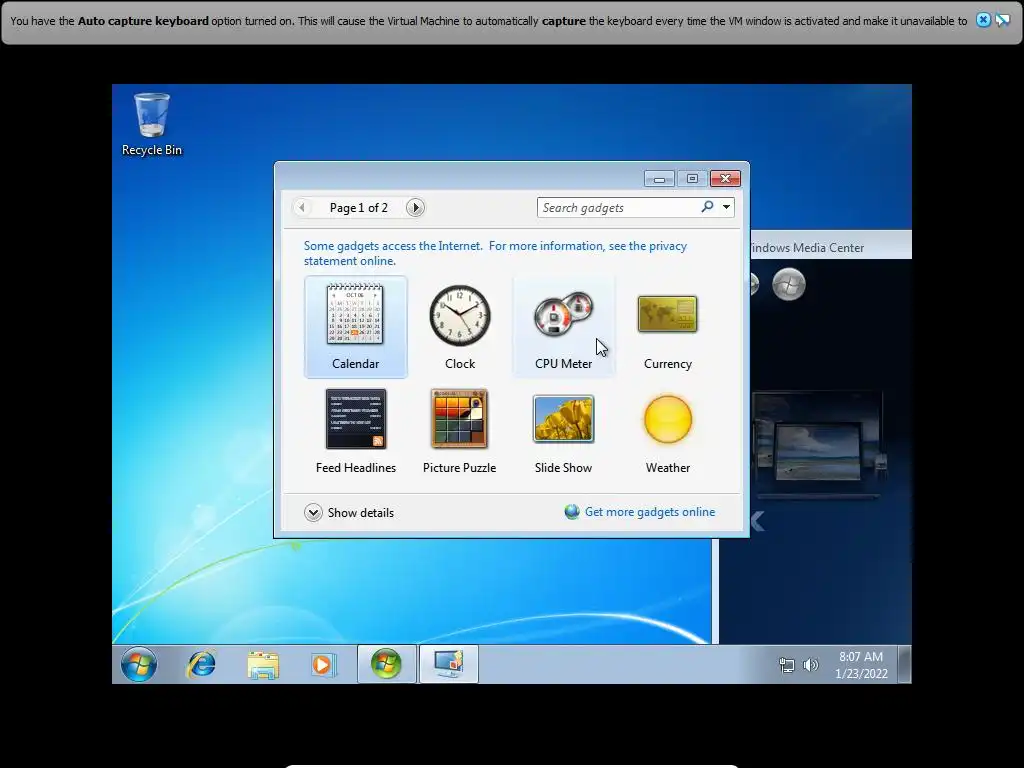Select the Clock gadget
This screenshot has height=768, width=1024.
[460, 327]
